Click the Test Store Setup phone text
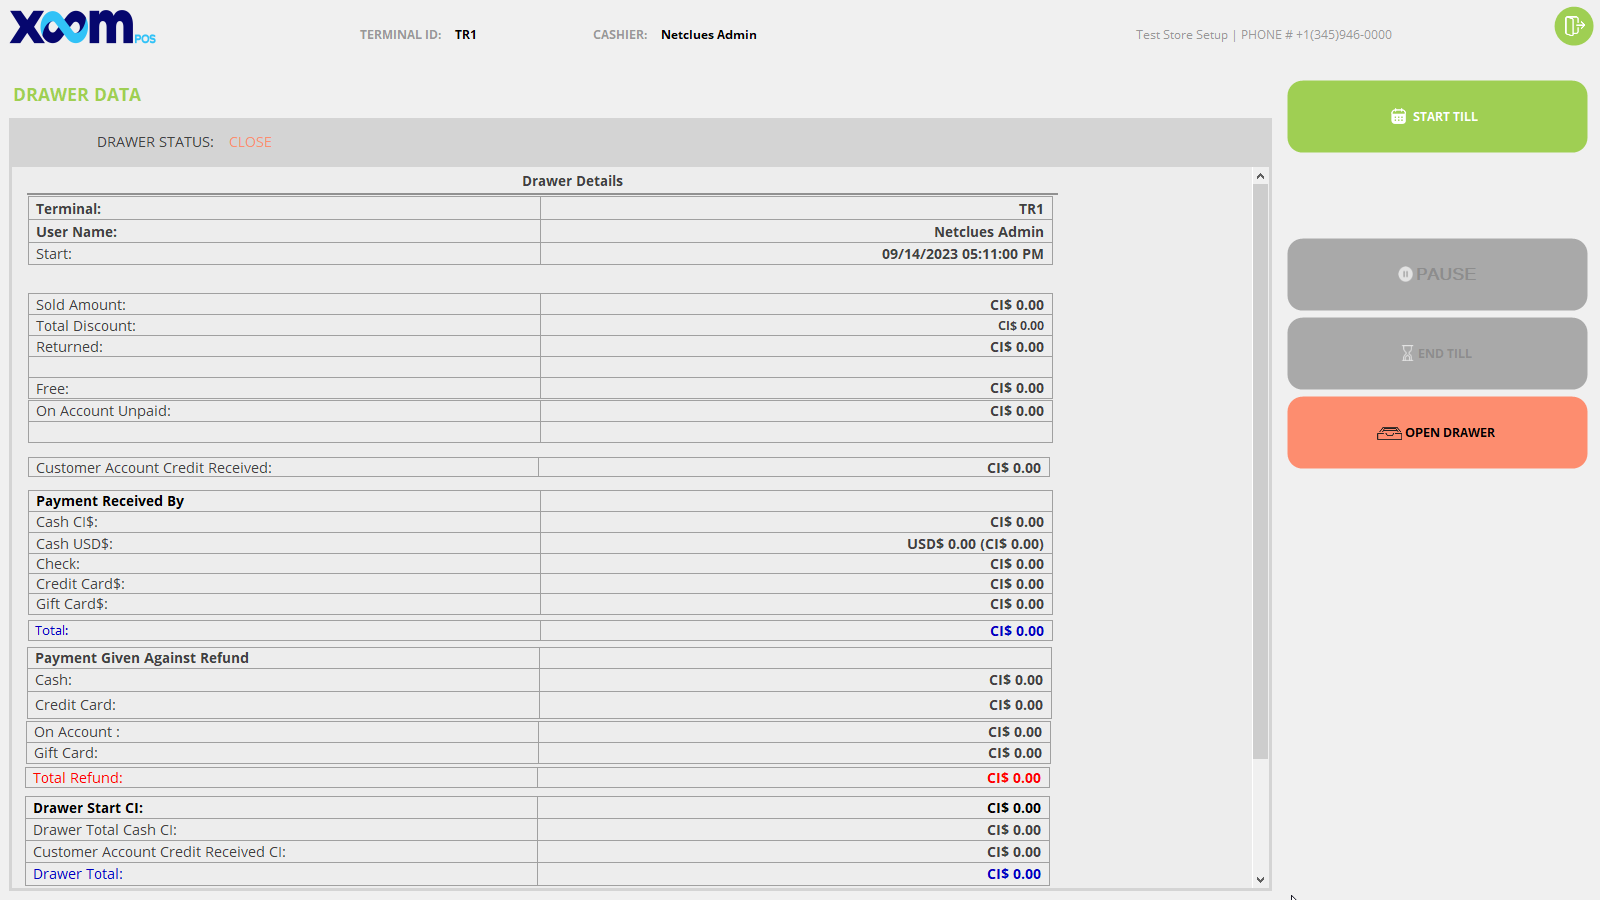The width and height of the screenshot is (1600, 900). (x=1263, y=35)
